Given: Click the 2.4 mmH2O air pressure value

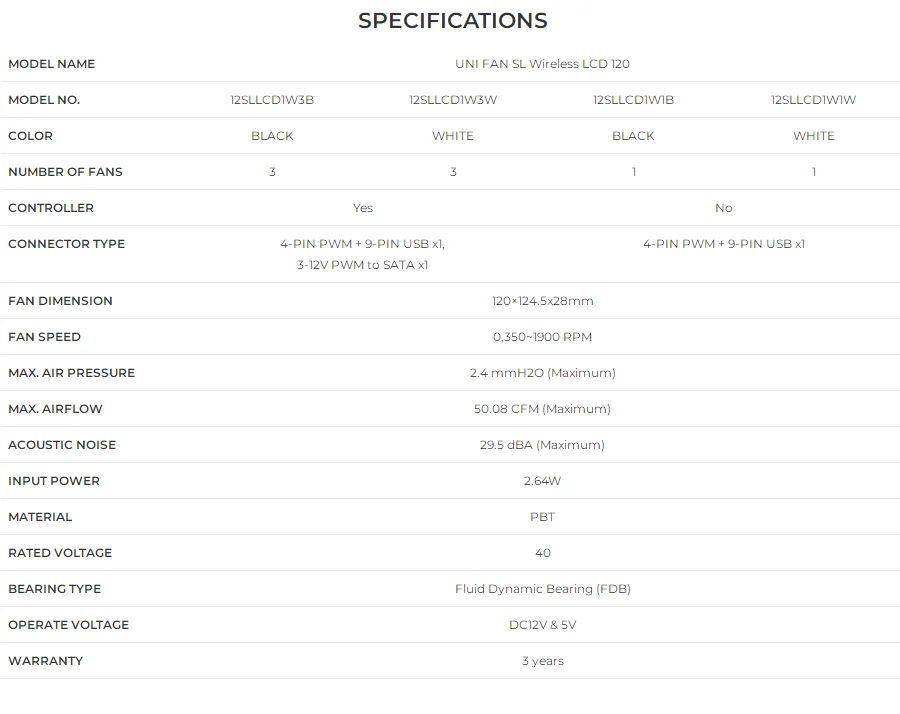Looking at the screenshot, I should (x=542, y=373).
